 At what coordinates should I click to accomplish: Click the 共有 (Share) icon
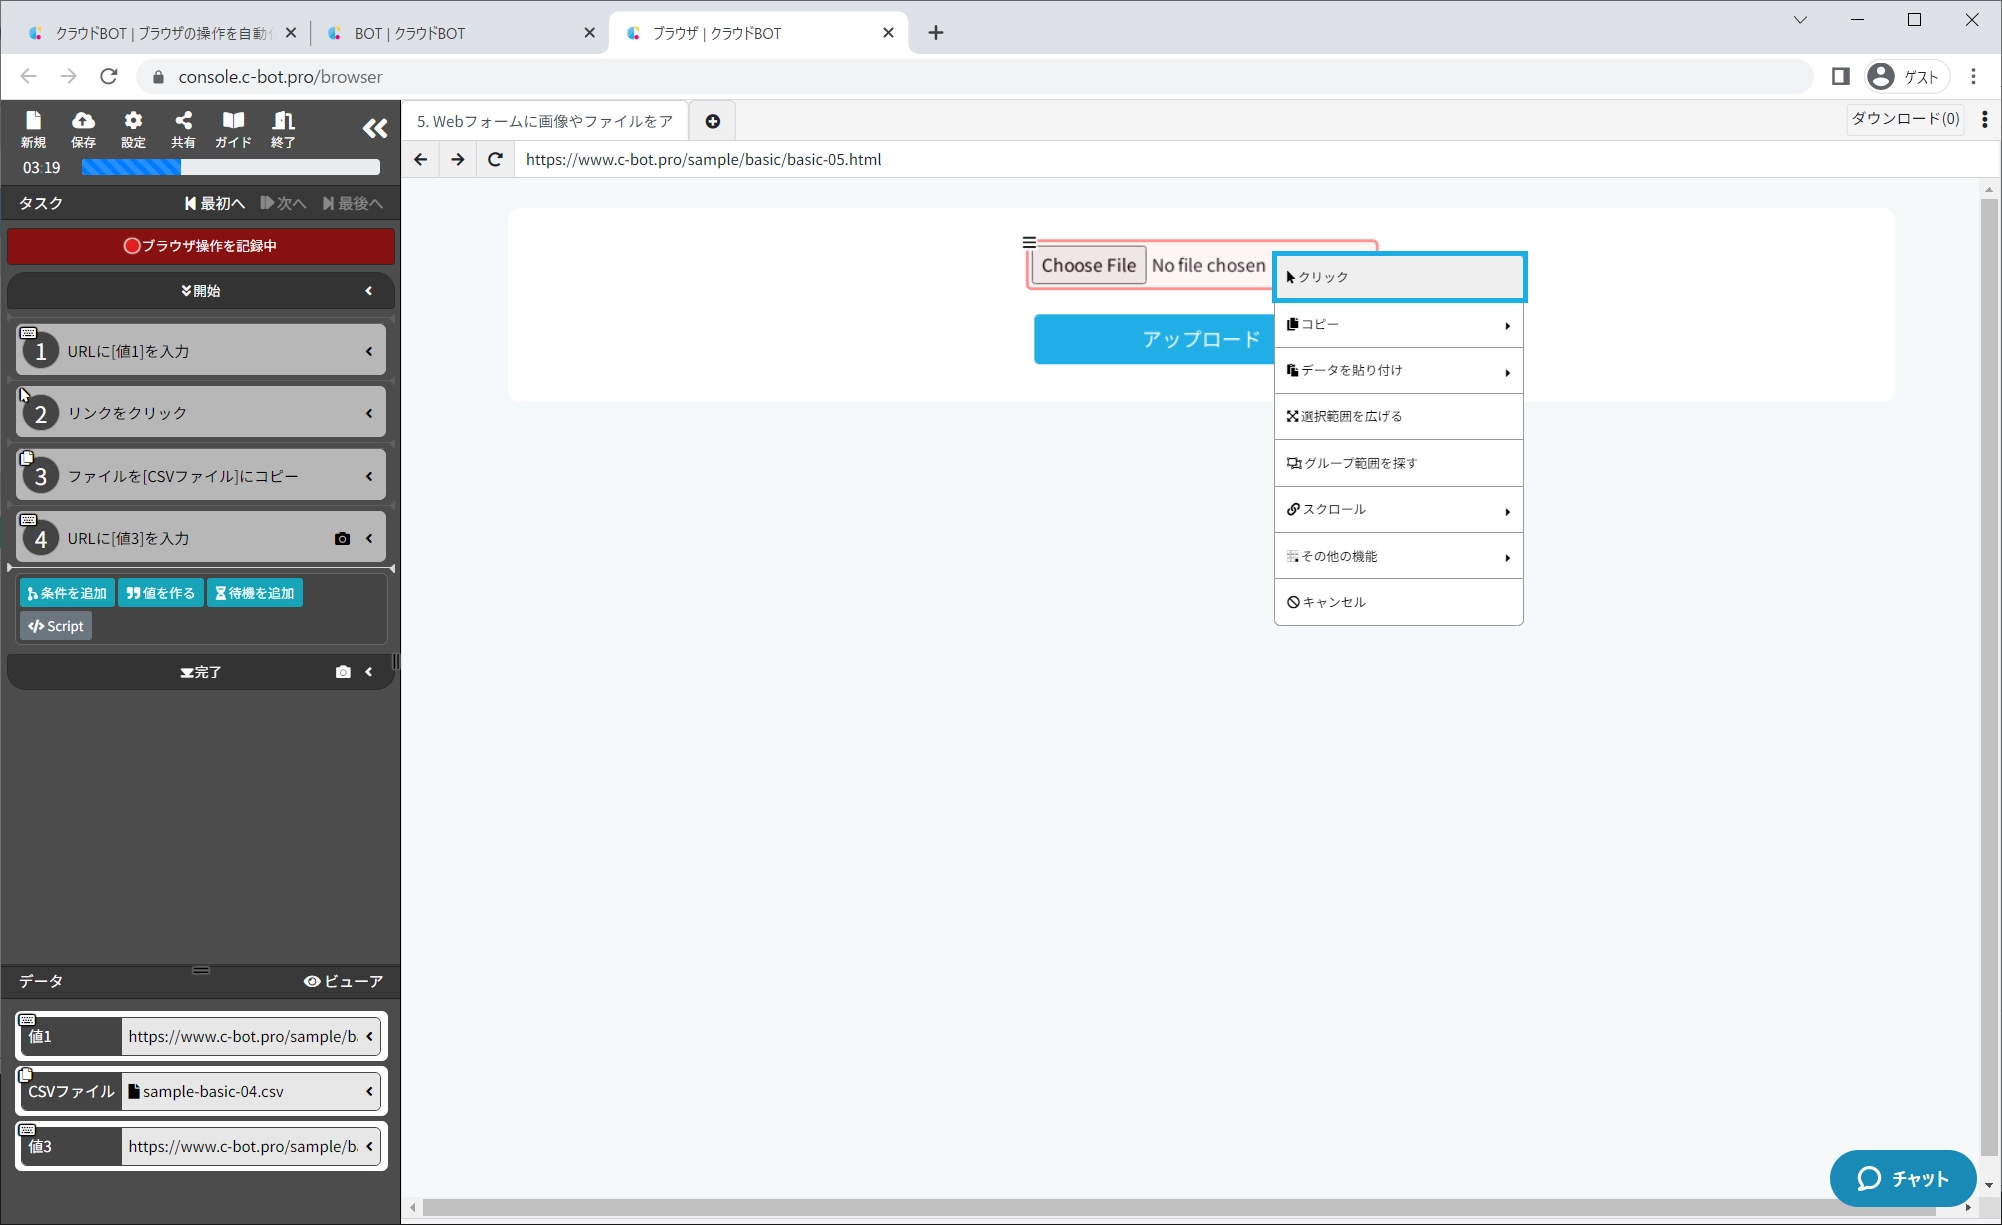tap(183, 129)
